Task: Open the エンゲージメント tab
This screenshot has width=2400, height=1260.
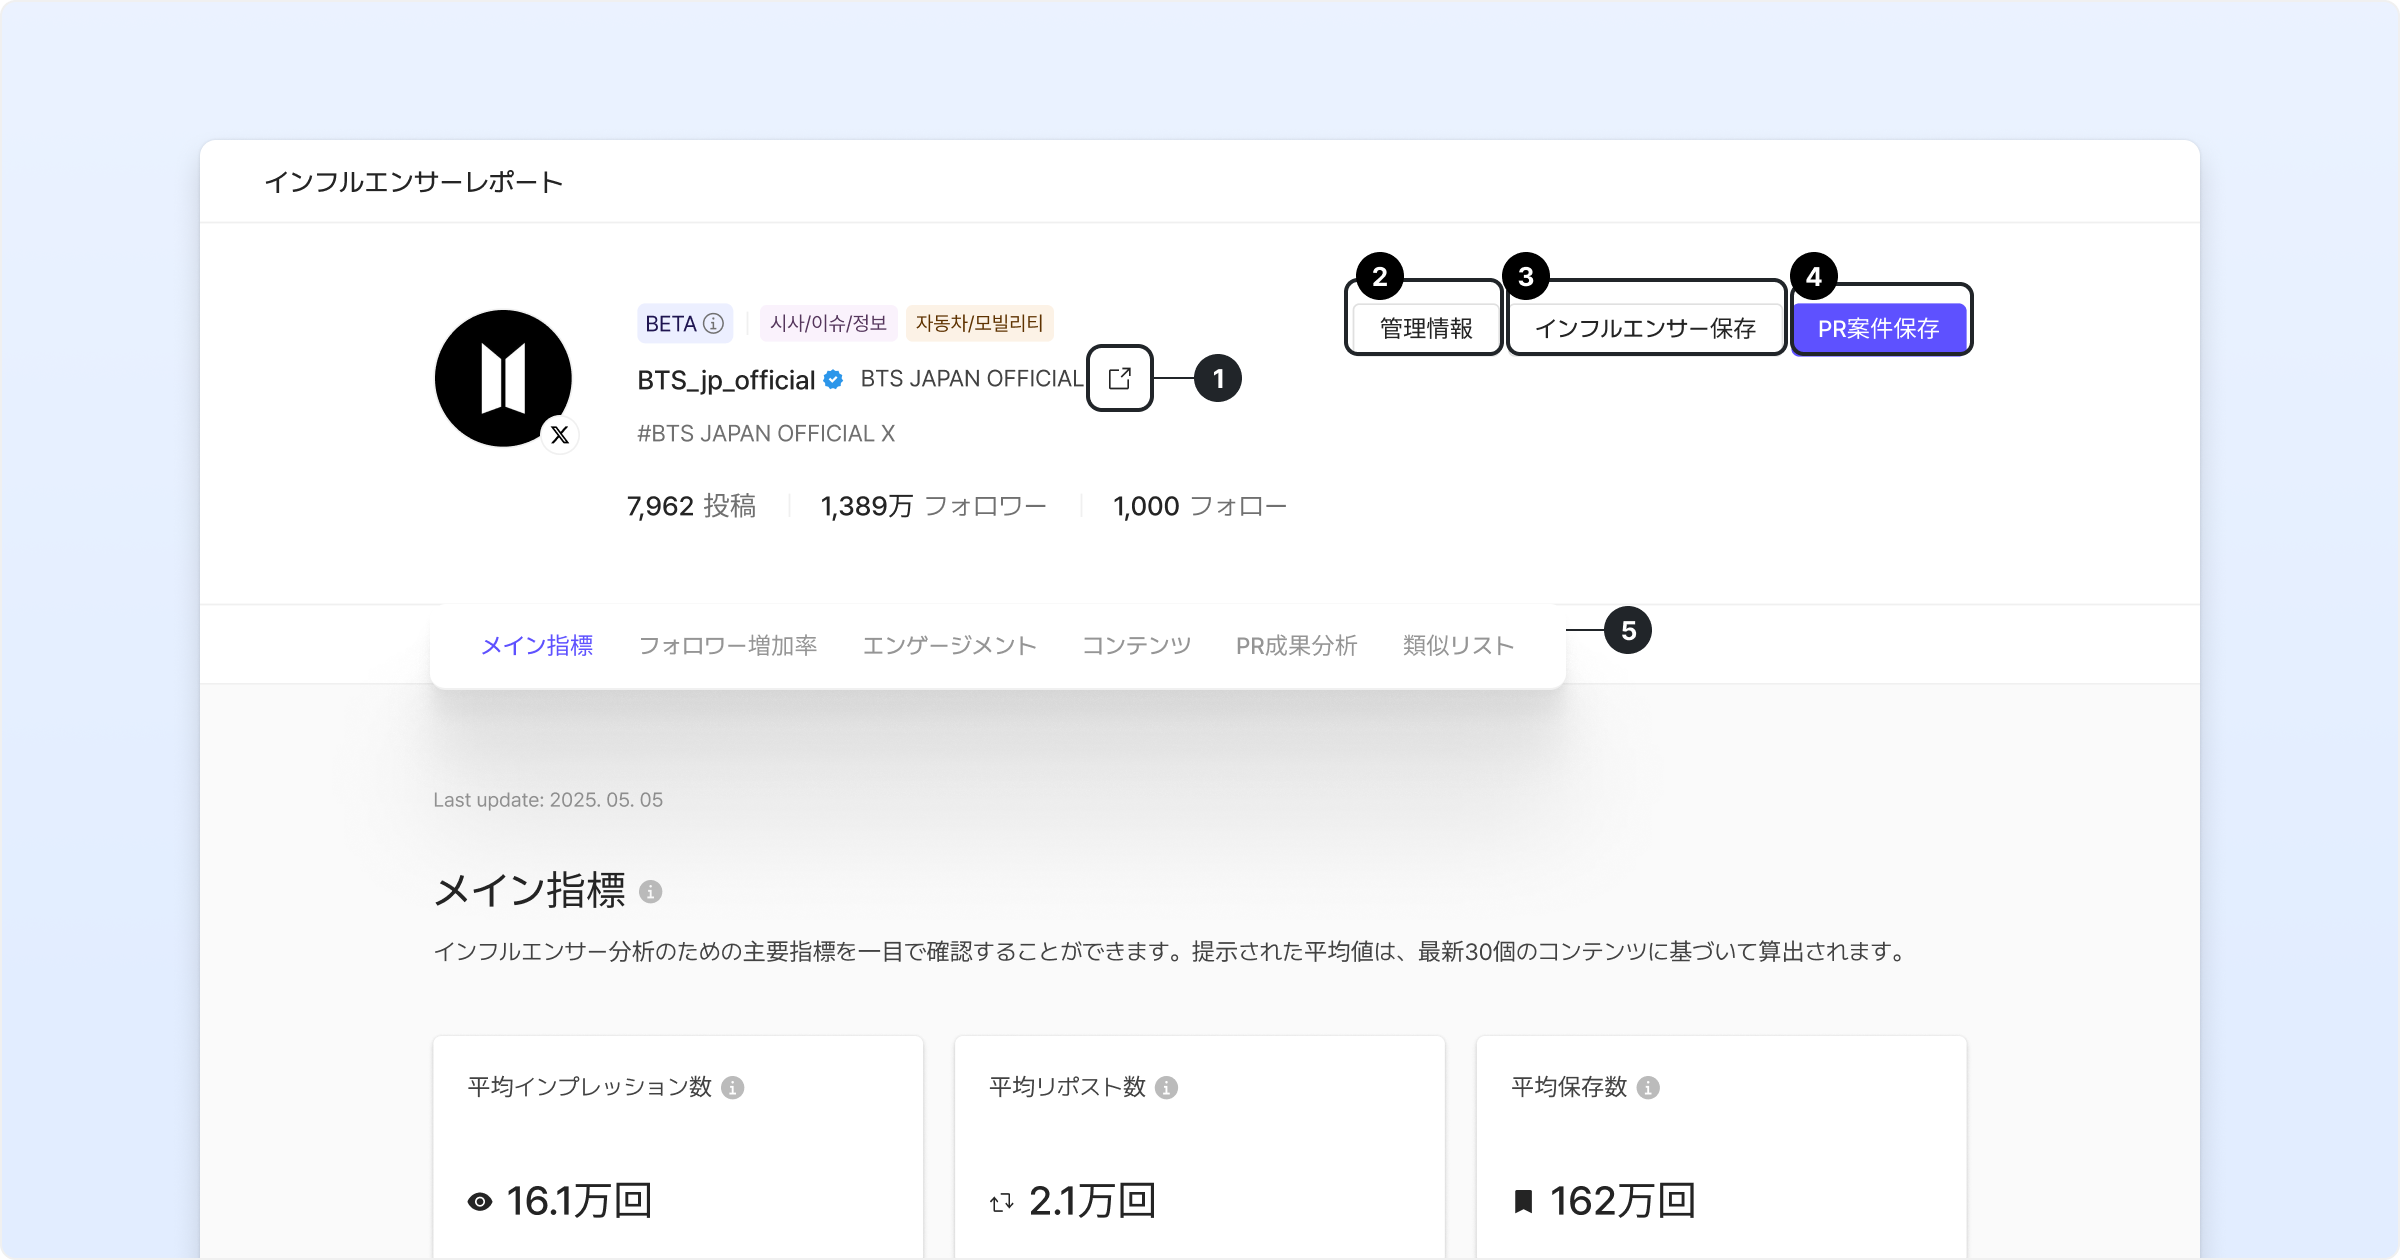Action: (949, 646)
